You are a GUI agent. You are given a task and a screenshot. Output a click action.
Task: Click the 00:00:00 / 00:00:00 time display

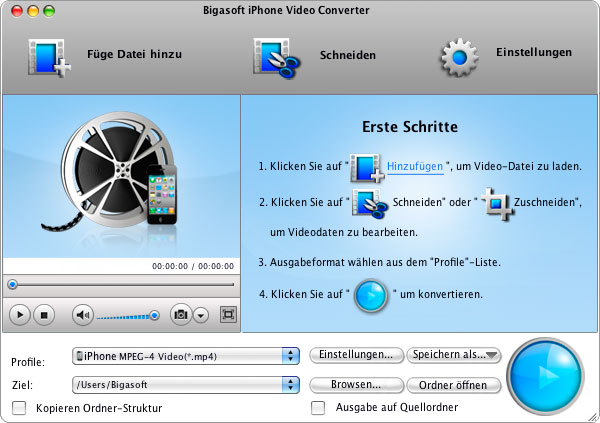(193, 266)
